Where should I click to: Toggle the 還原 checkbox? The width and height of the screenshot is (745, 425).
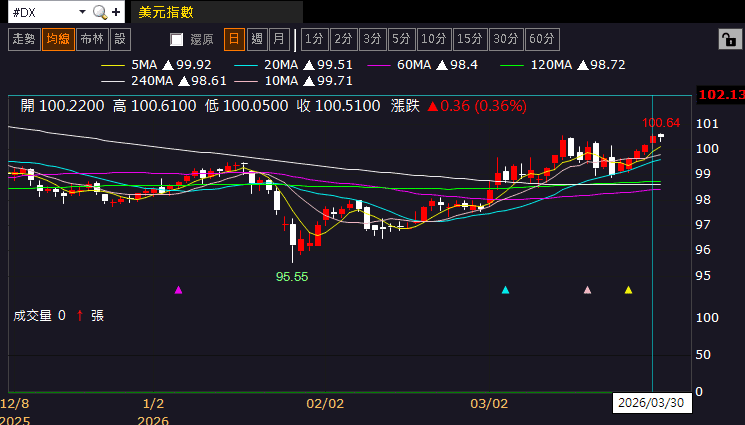point(177,39)
